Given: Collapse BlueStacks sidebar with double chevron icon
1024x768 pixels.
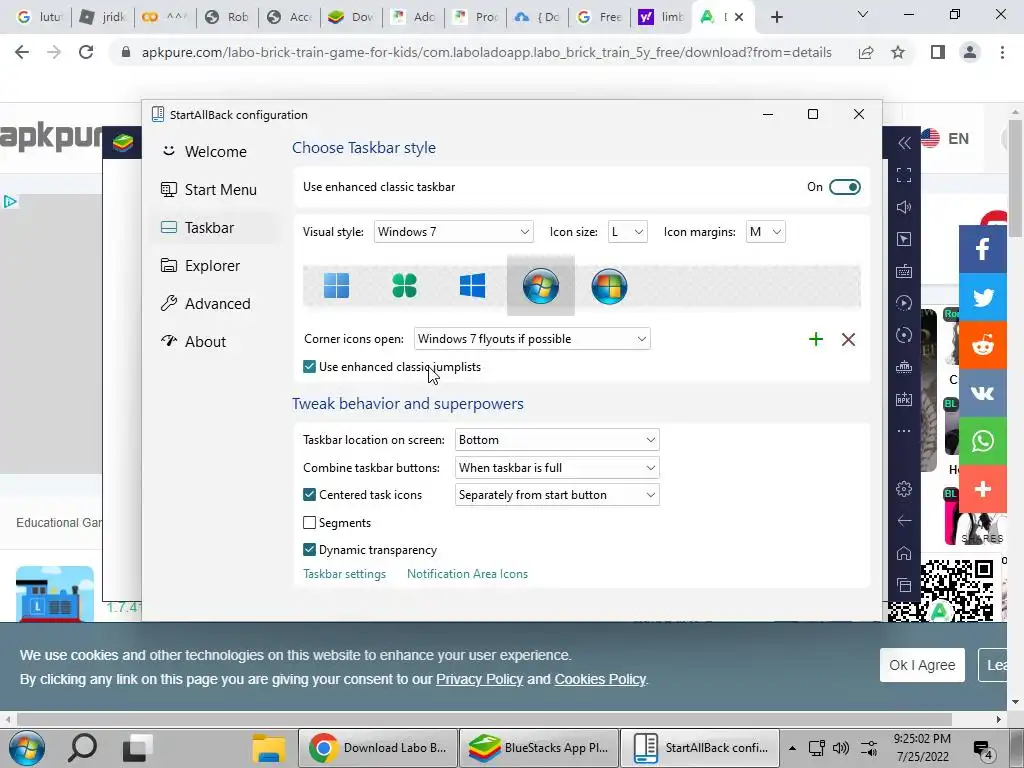Looking at the screenshot, I should point(904,143).
